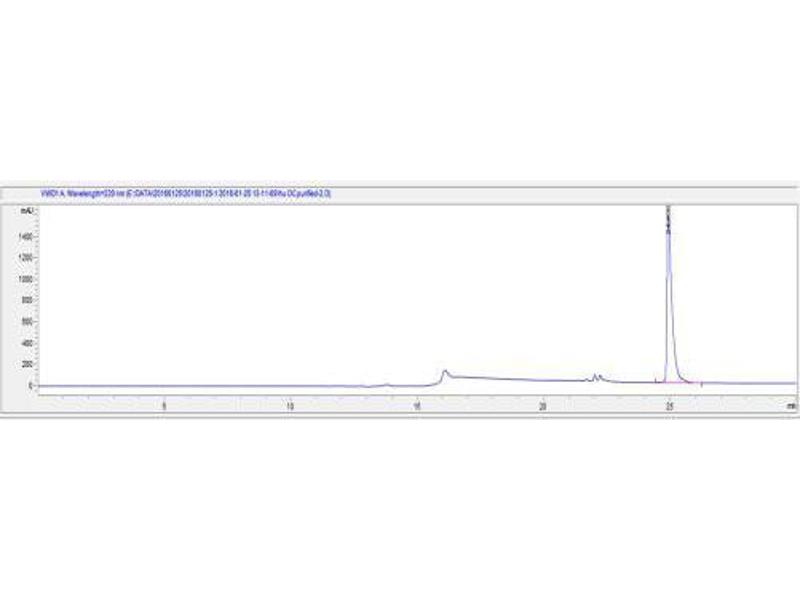
Task: Click the 0 value on the y-axis
Action: [x=33, y=385]
